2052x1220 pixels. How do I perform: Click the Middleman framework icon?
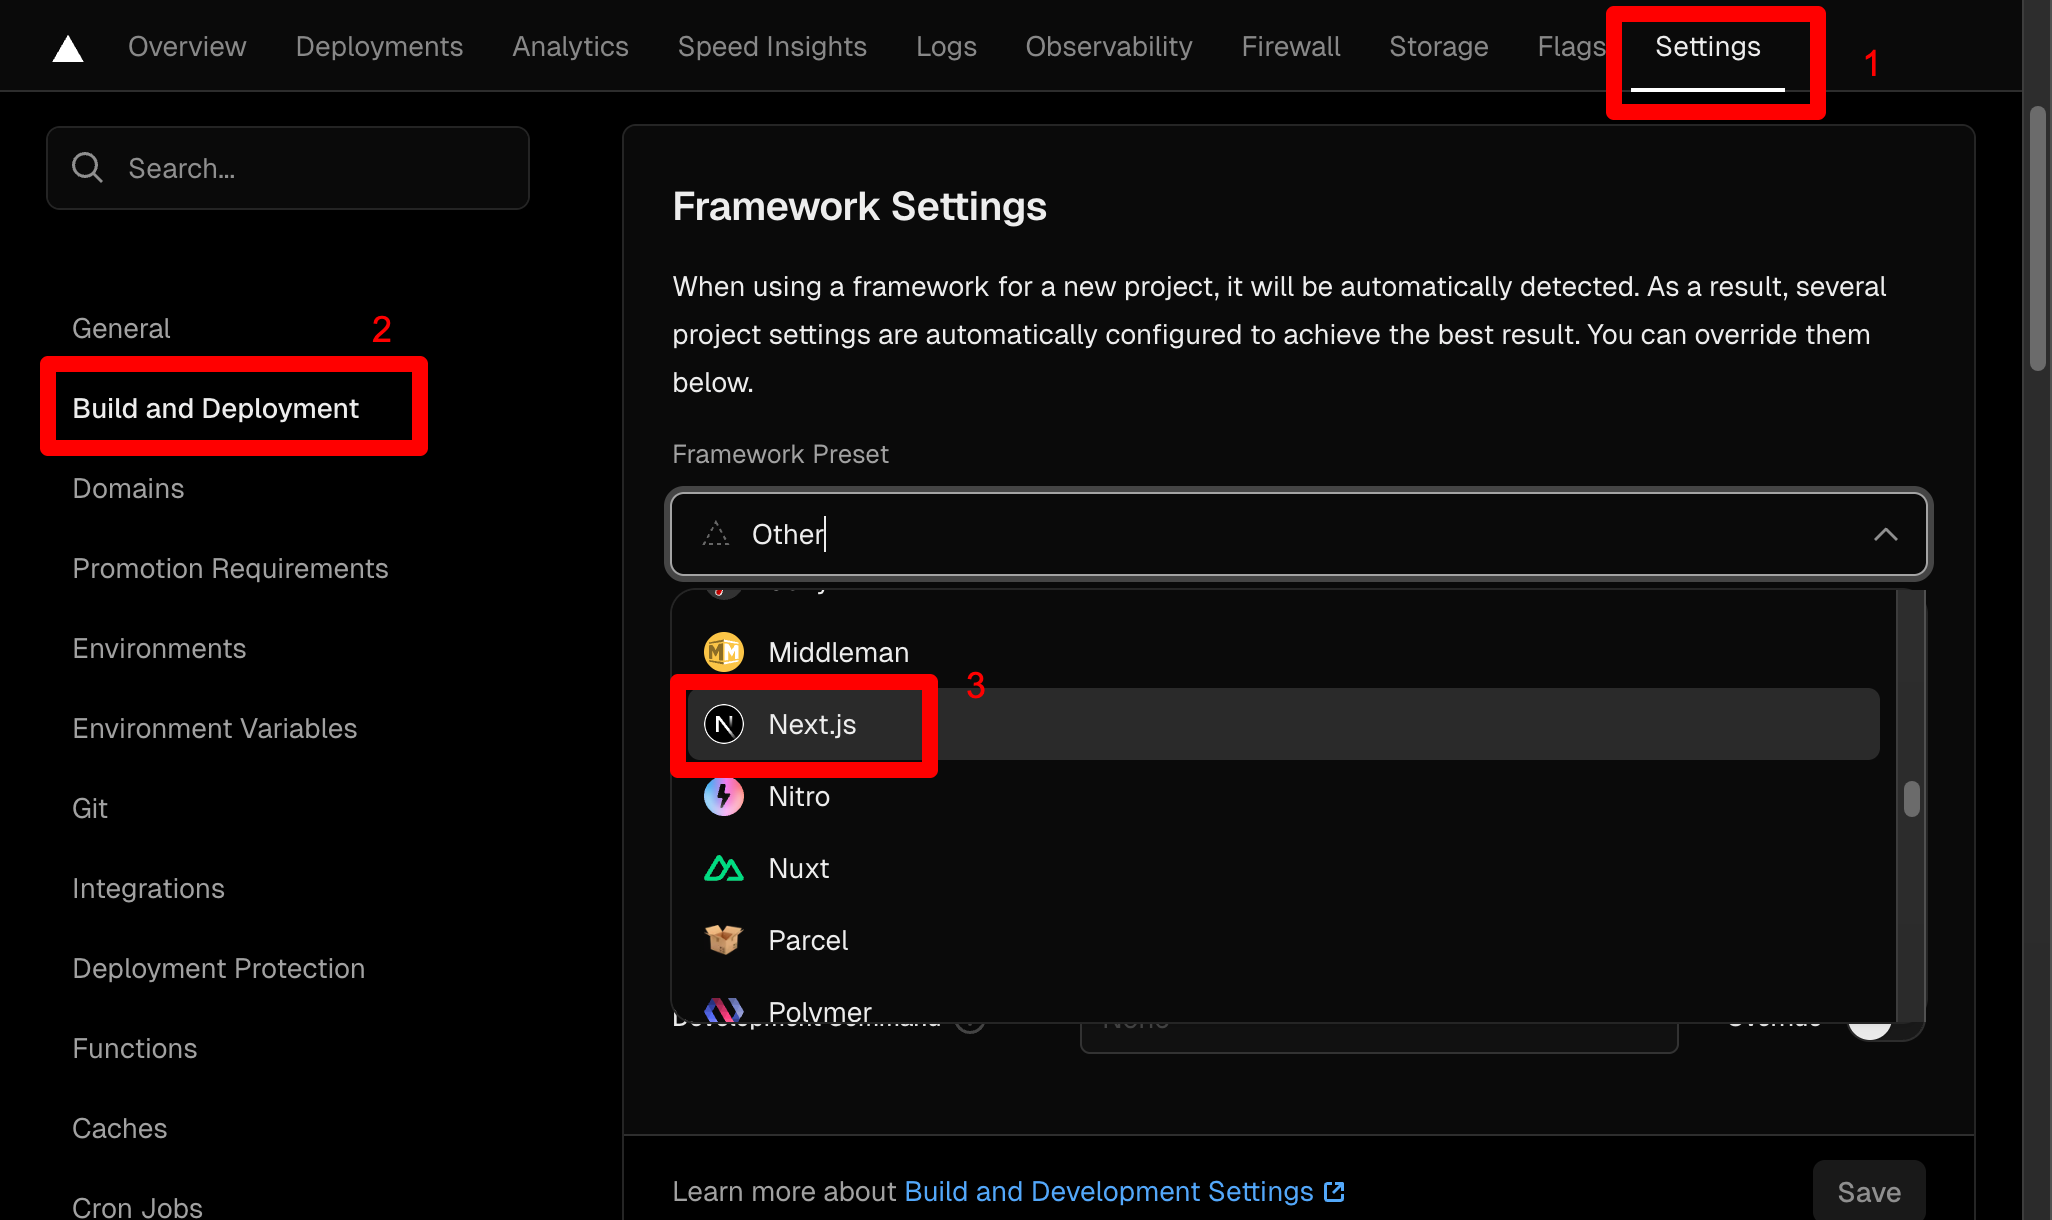tap(724, 652)
